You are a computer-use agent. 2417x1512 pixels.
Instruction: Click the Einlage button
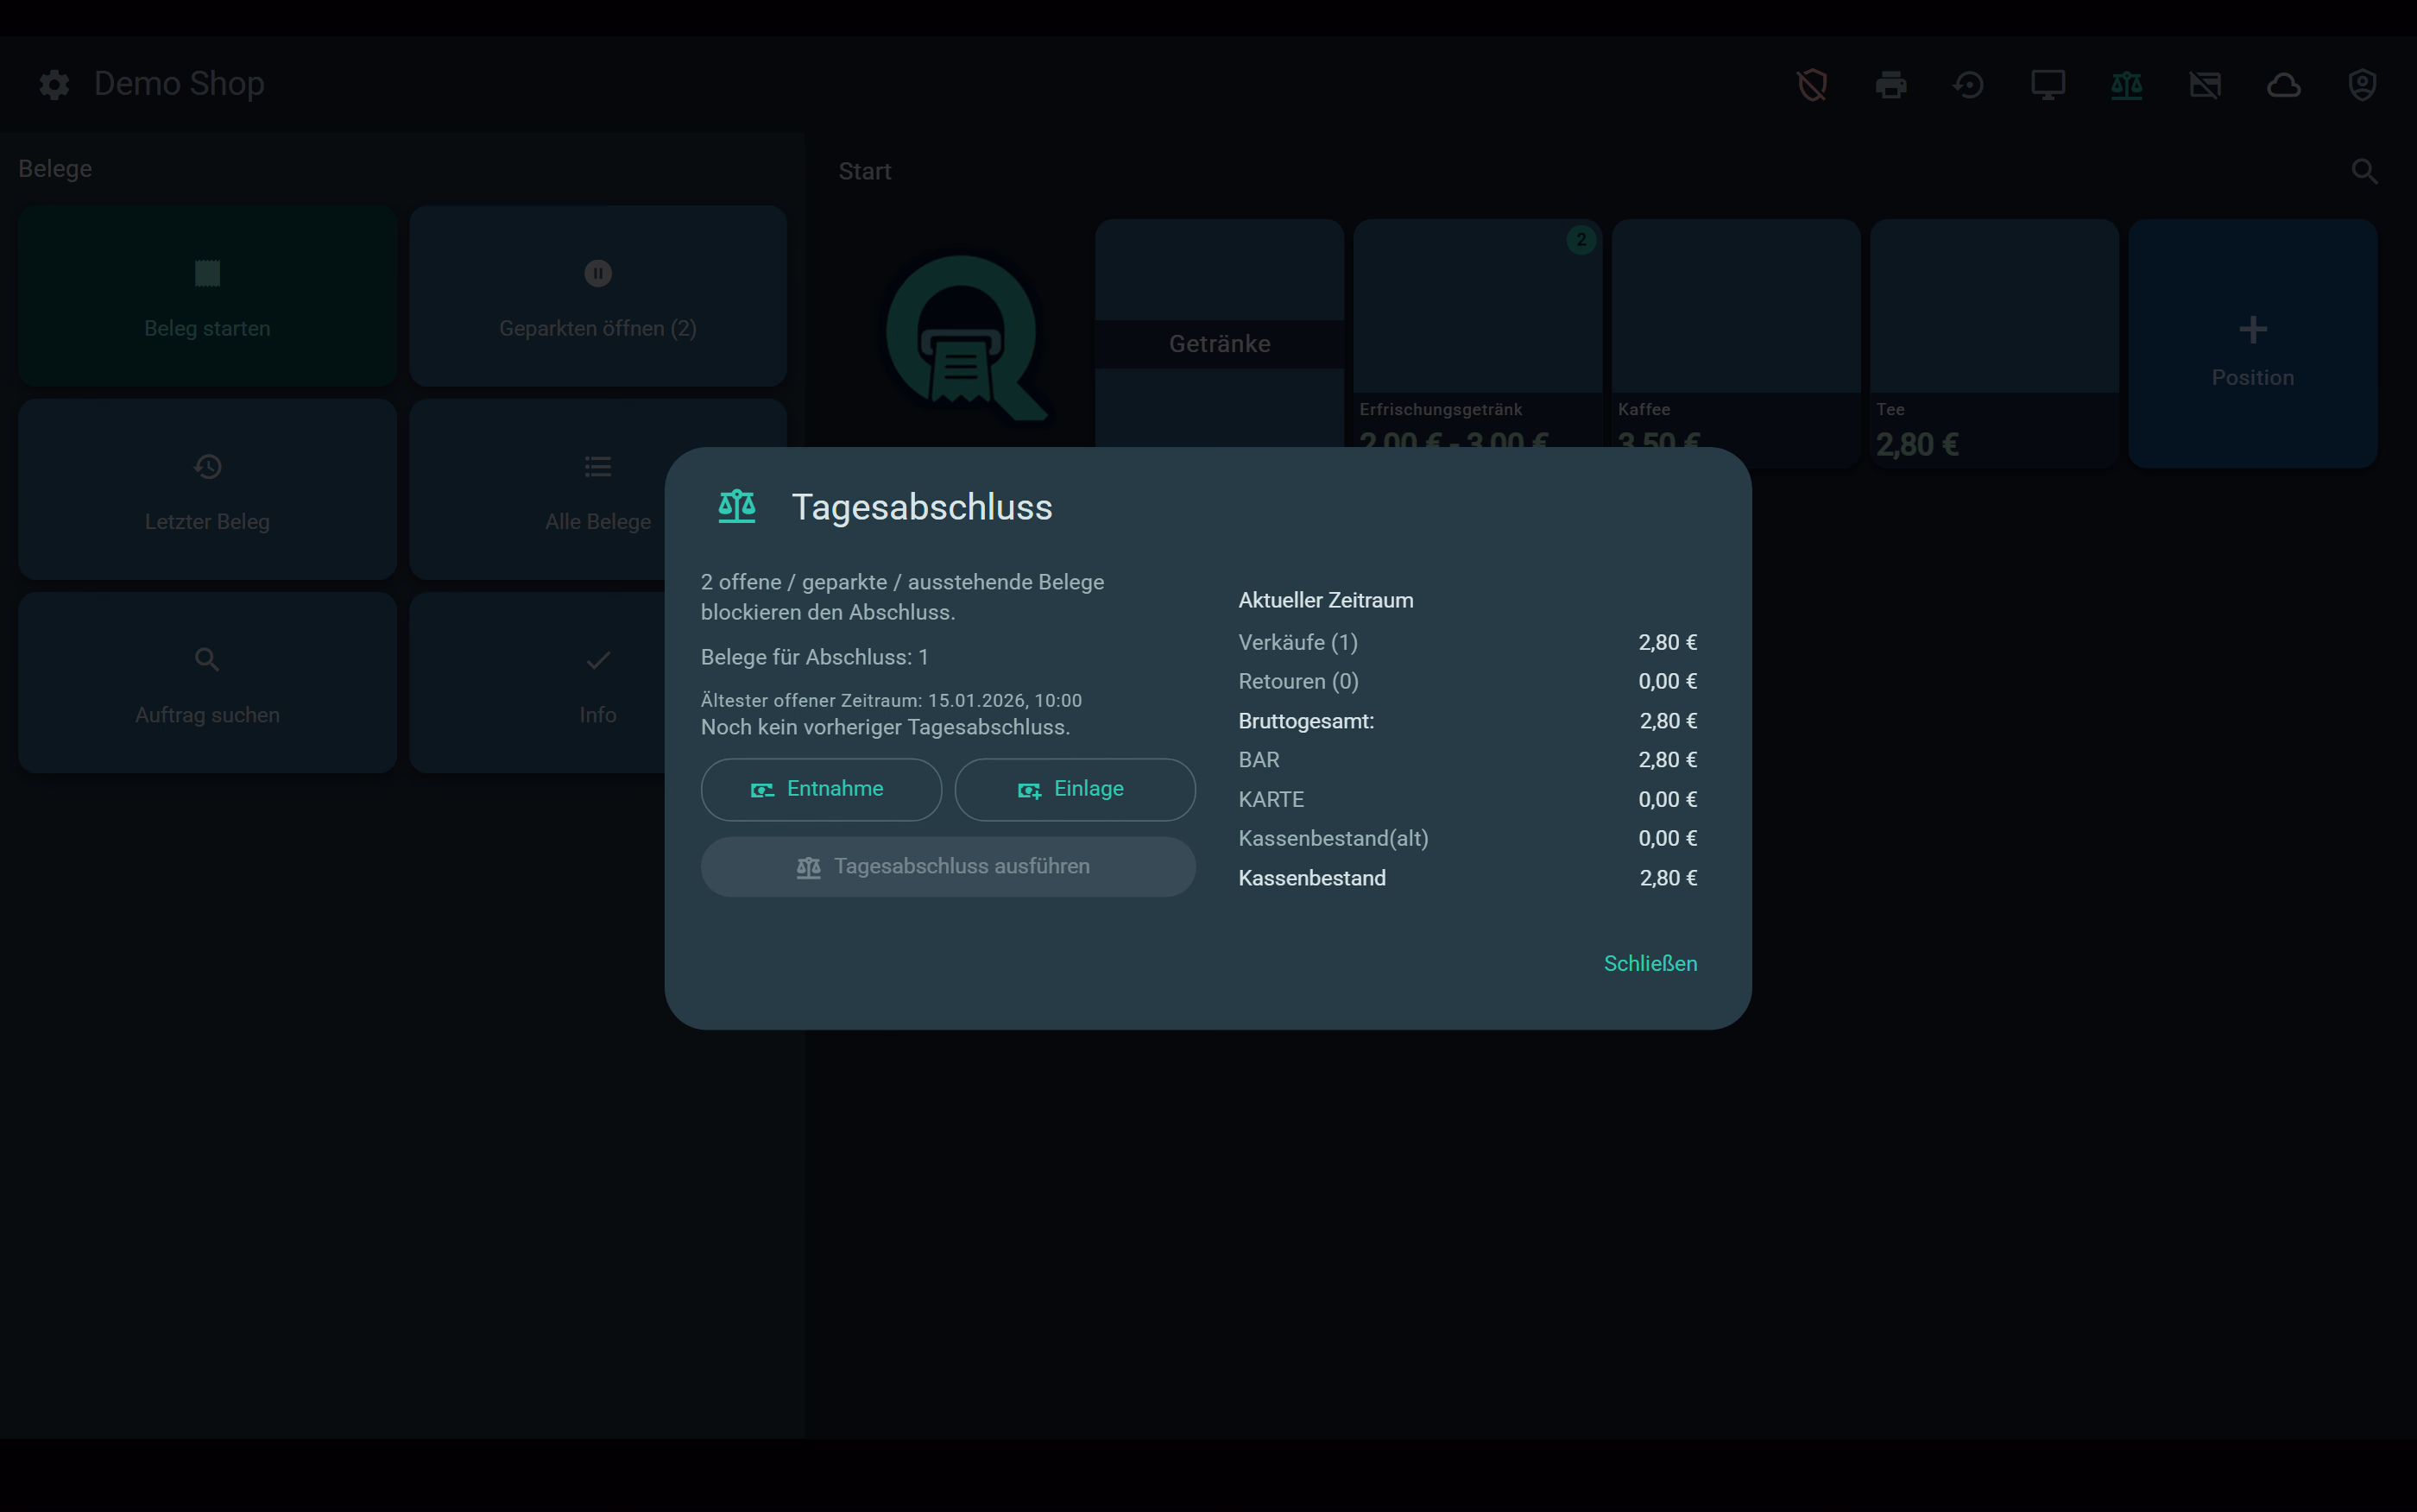click(1075, 789)
